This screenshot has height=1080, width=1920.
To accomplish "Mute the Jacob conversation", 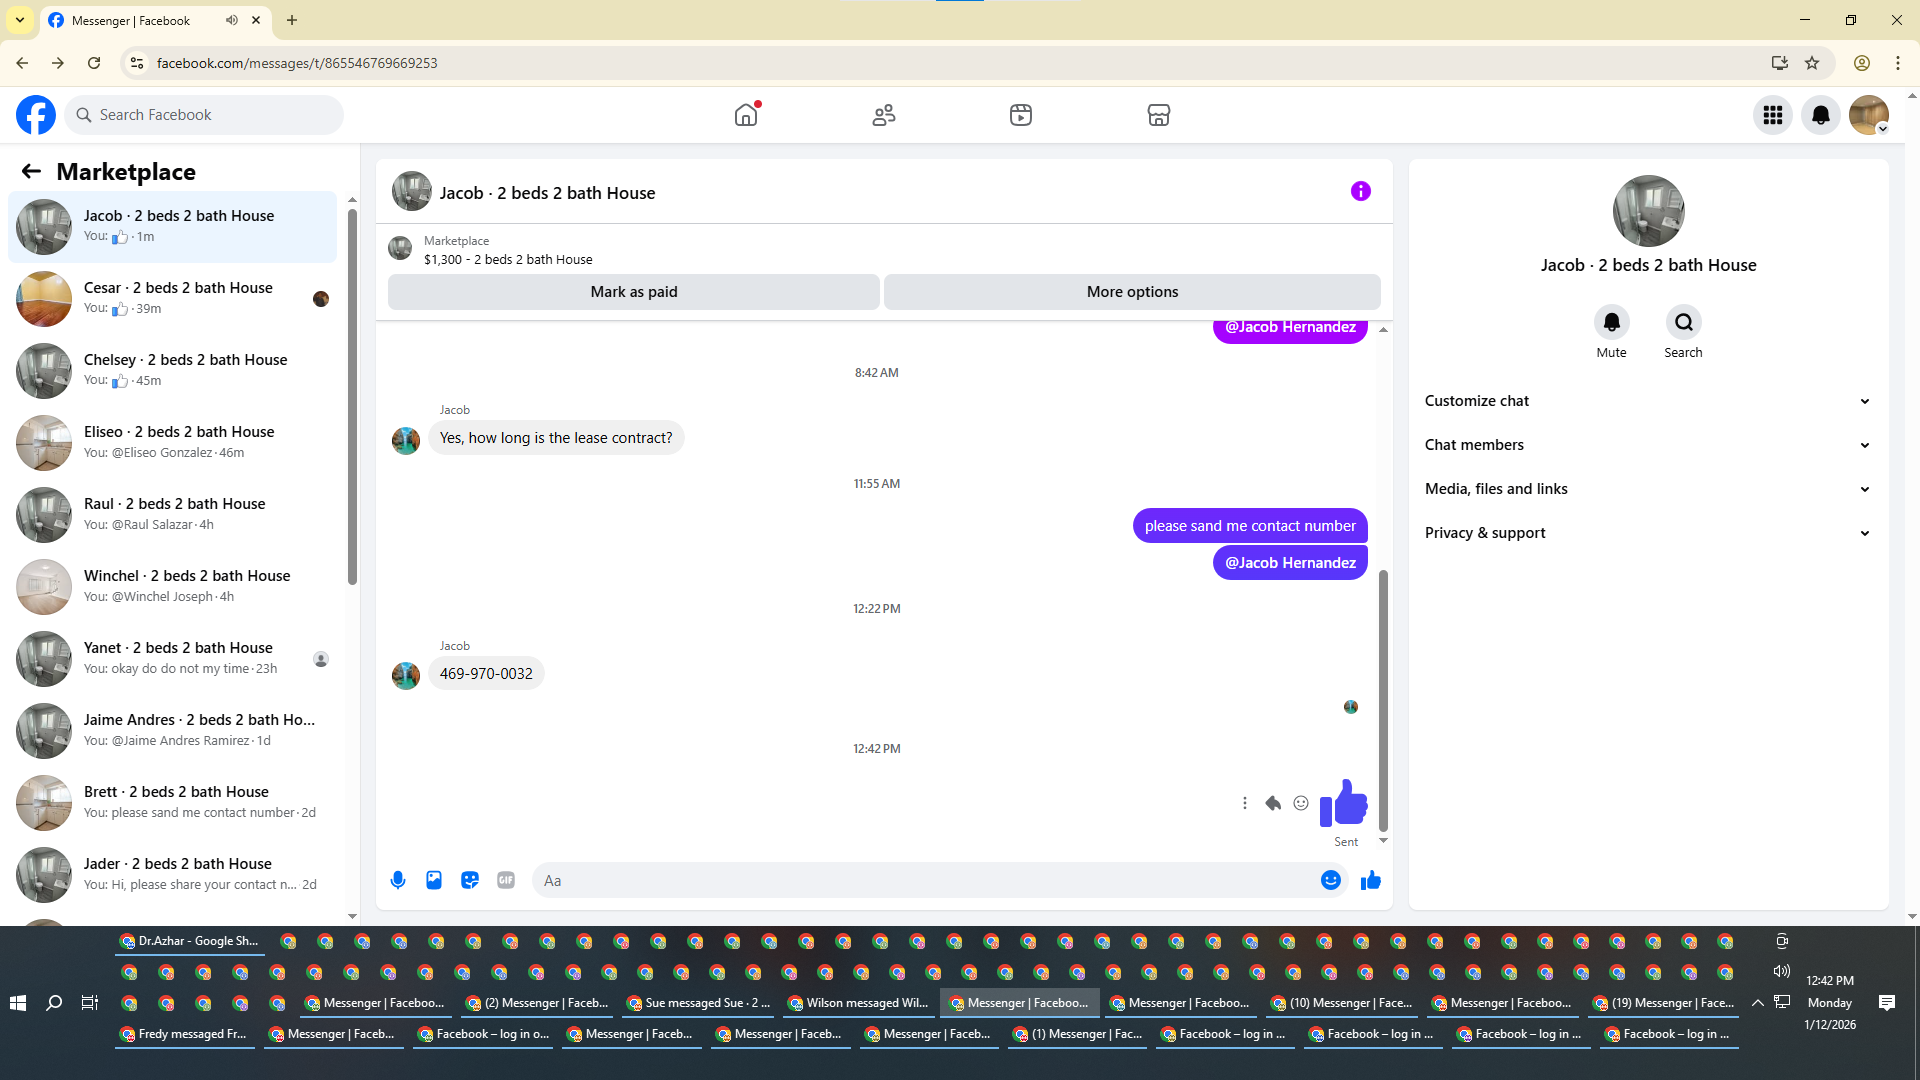I will click(x=1611, y=323).
